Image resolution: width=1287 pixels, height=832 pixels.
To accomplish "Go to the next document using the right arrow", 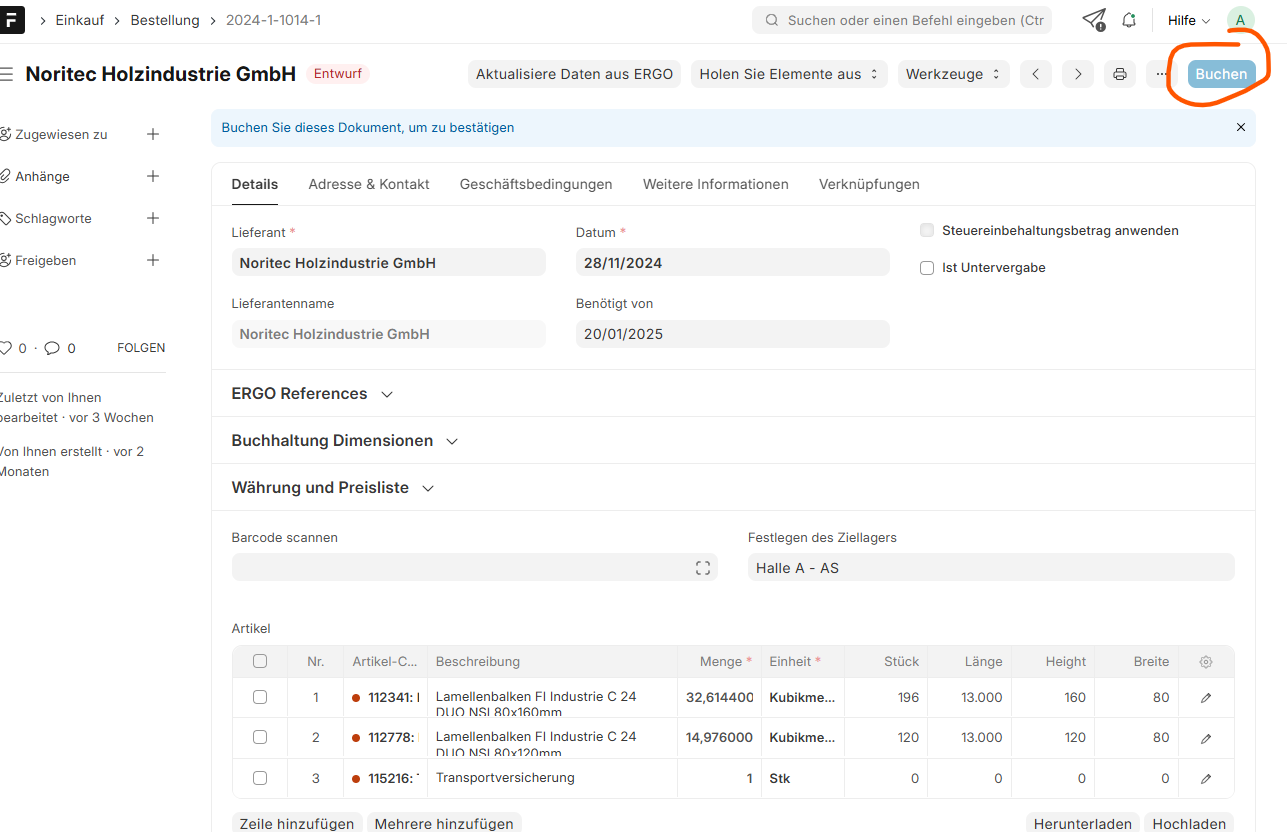I will click(x=1077, y=74).
